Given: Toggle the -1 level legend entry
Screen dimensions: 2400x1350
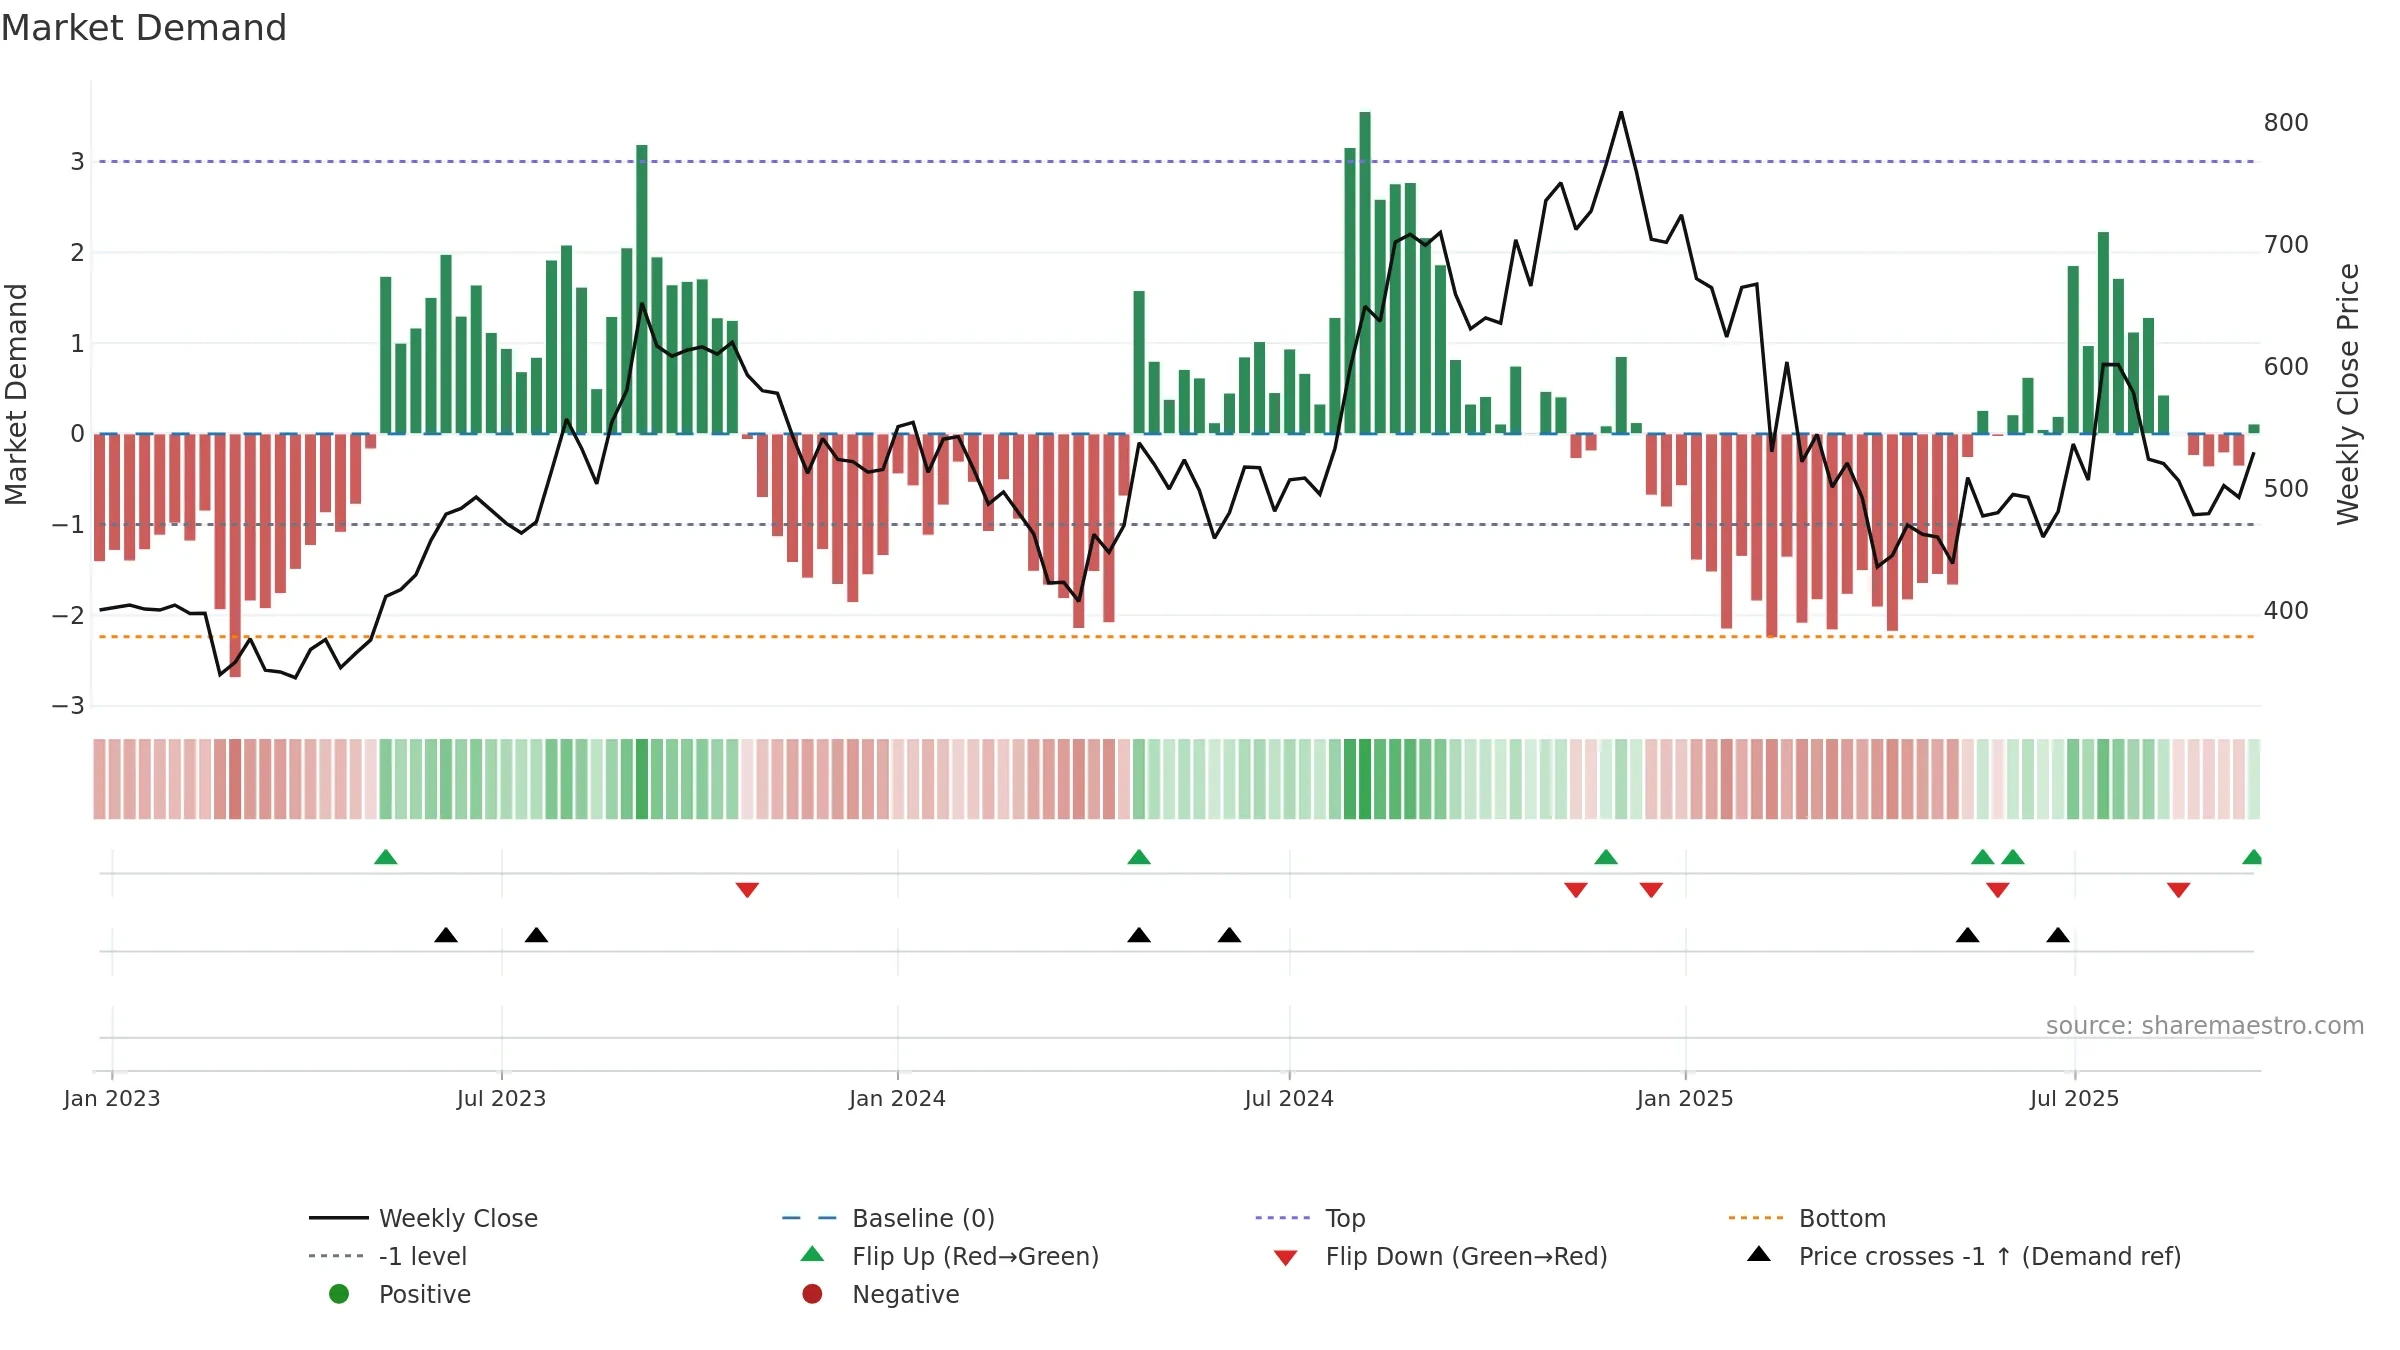Looking at the screenshot, I should 388,1256.
